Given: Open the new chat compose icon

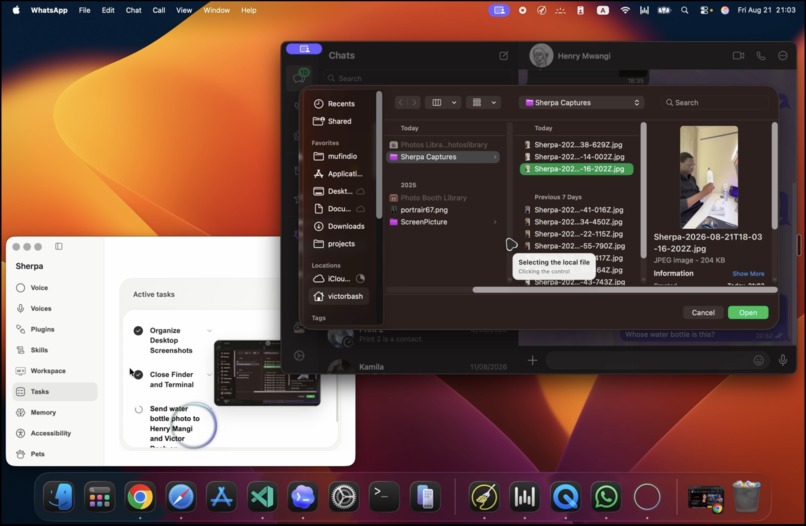Looking at the screenshot, I should click(x=504, y=56).
